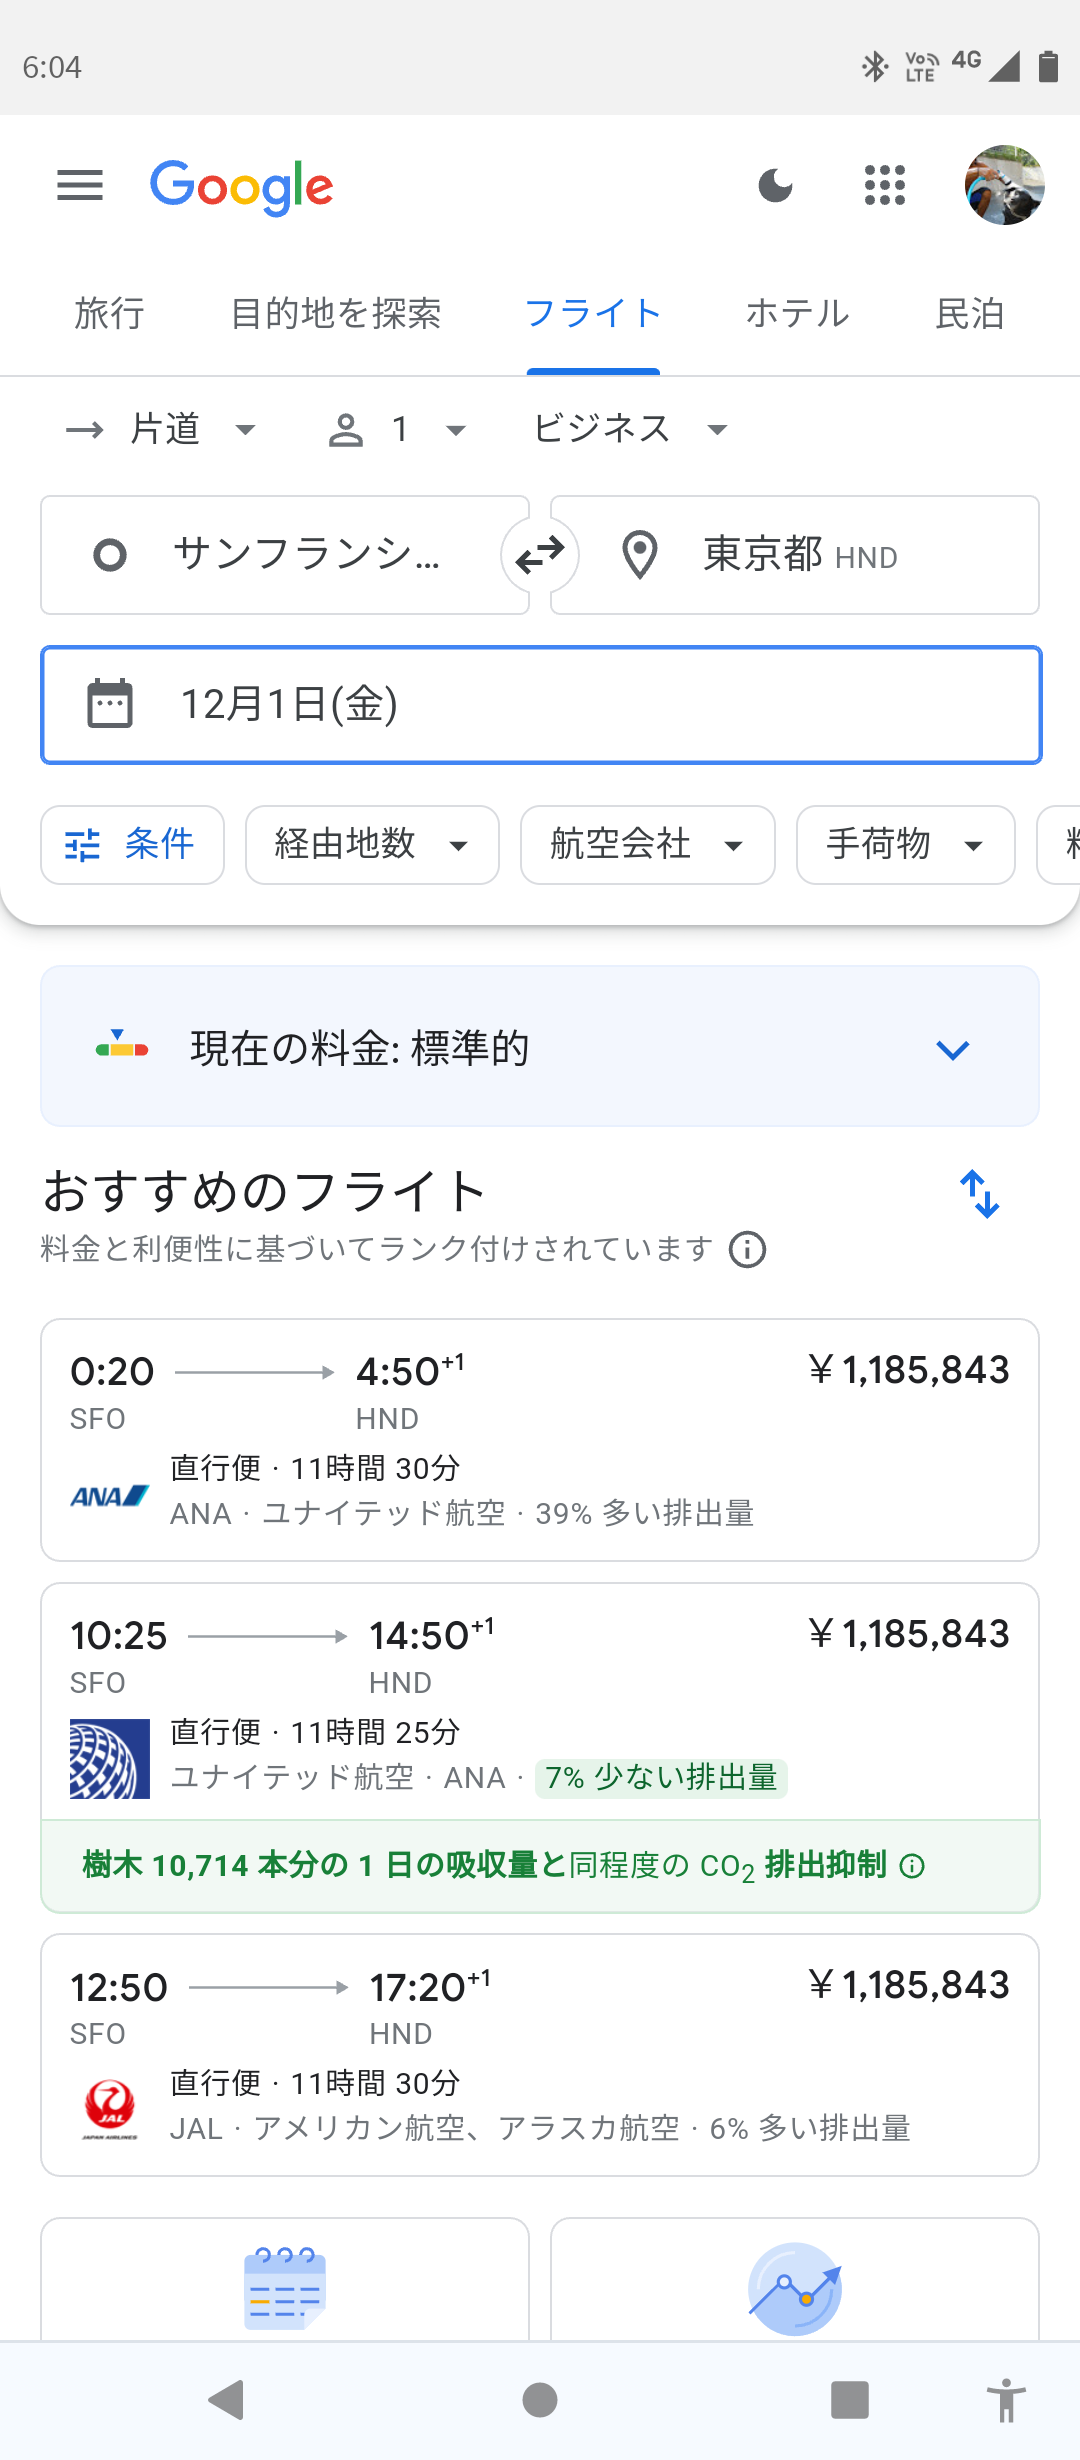Open the hamburger main menu
This screenshot has height=2460, width=1080.
[x=80, y=185]
